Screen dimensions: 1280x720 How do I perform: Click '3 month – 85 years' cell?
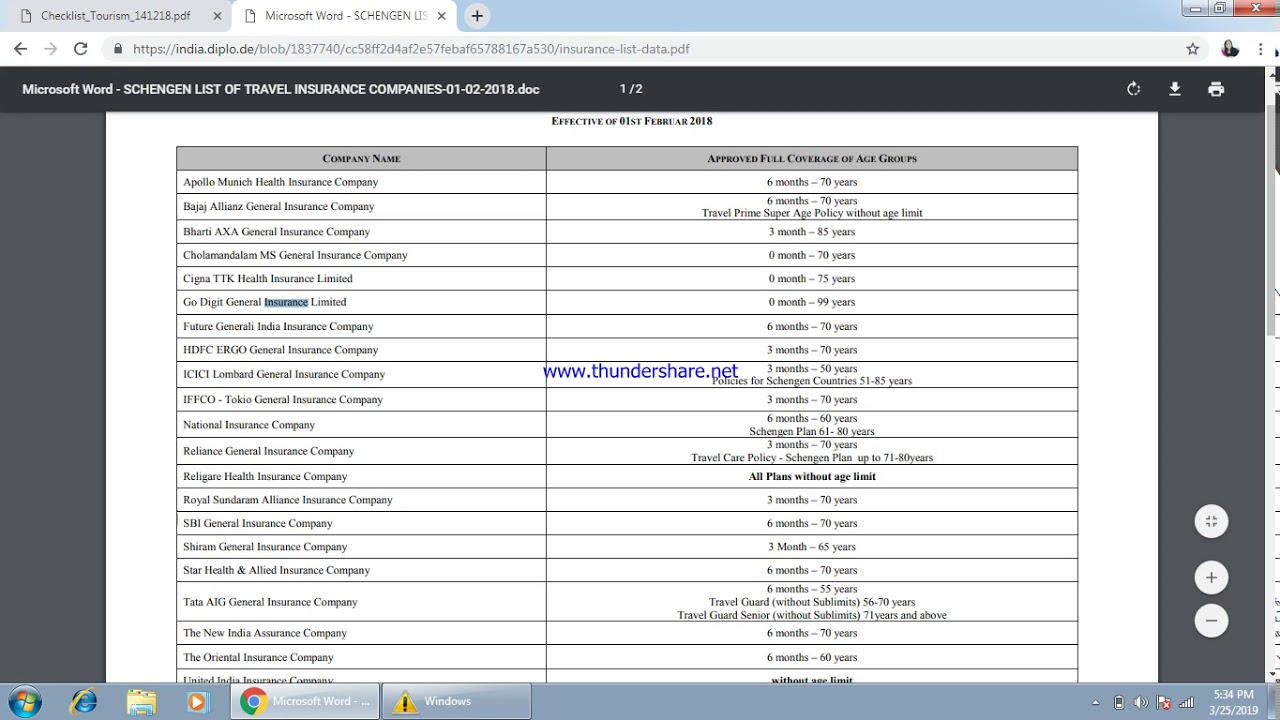point(812,232)
